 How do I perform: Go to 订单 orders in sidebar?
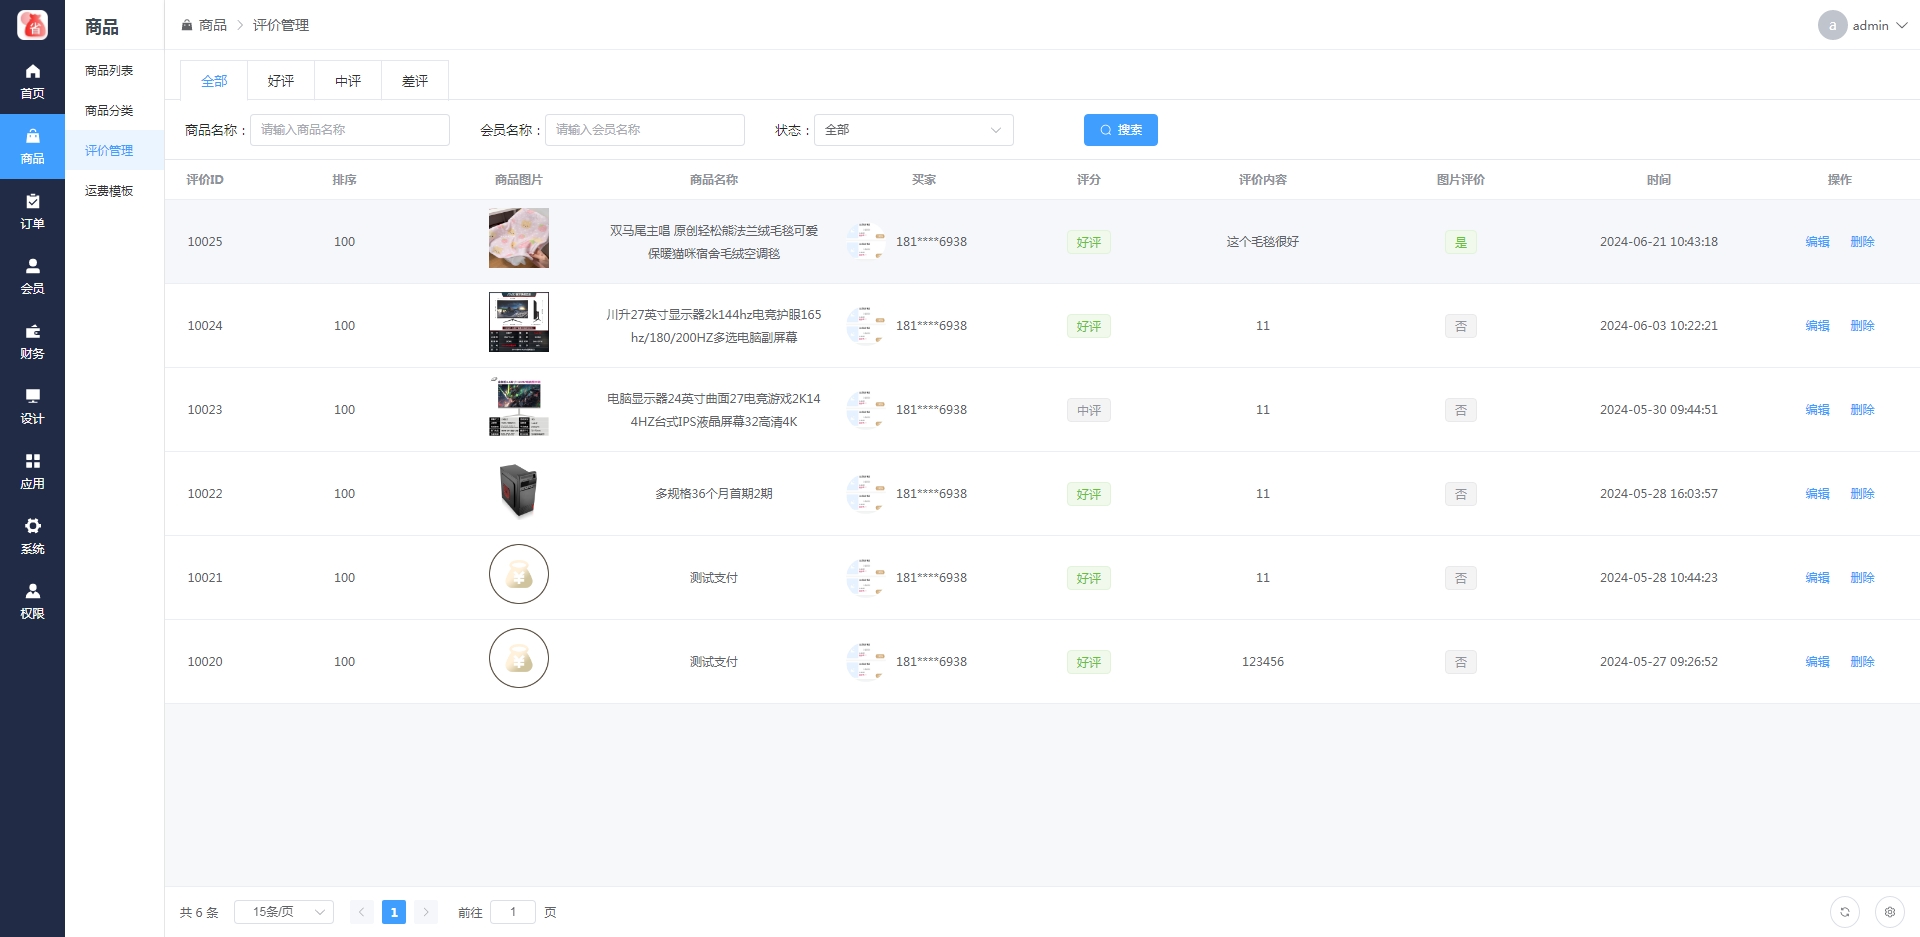coord(32,211)
